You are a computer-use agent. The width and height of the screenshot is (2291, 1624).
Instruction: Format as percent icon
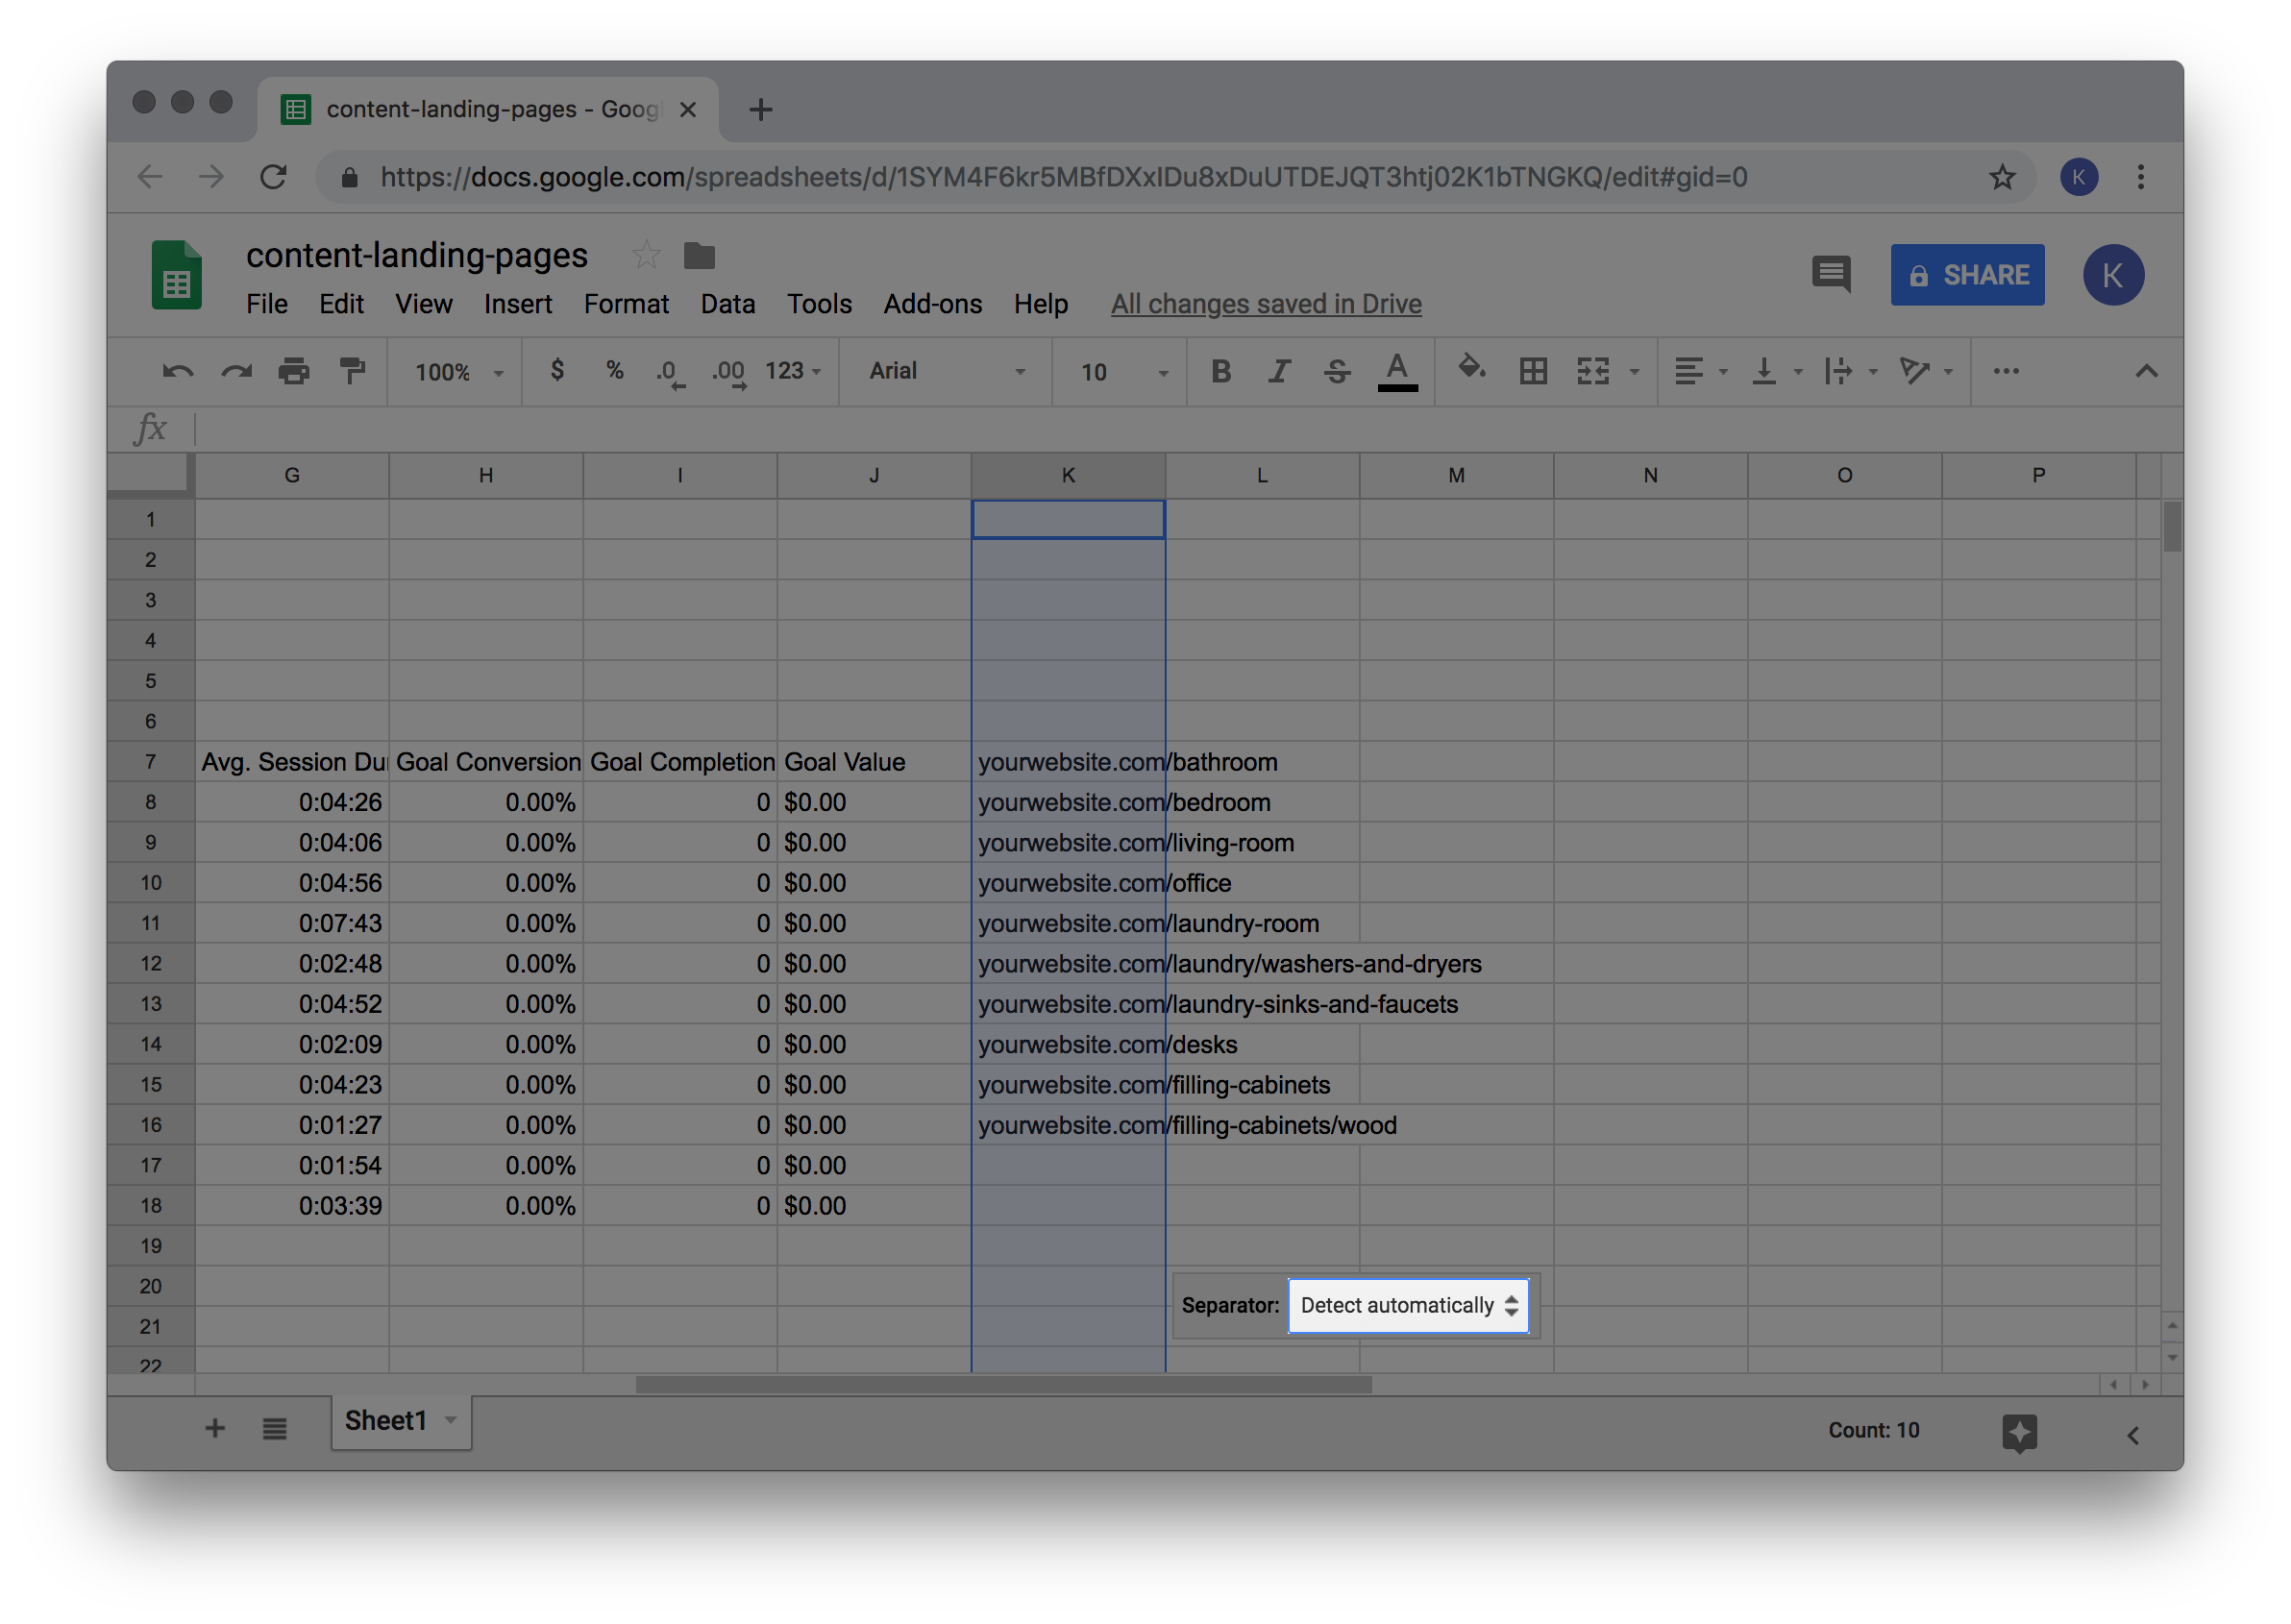(x=615, y=371)
